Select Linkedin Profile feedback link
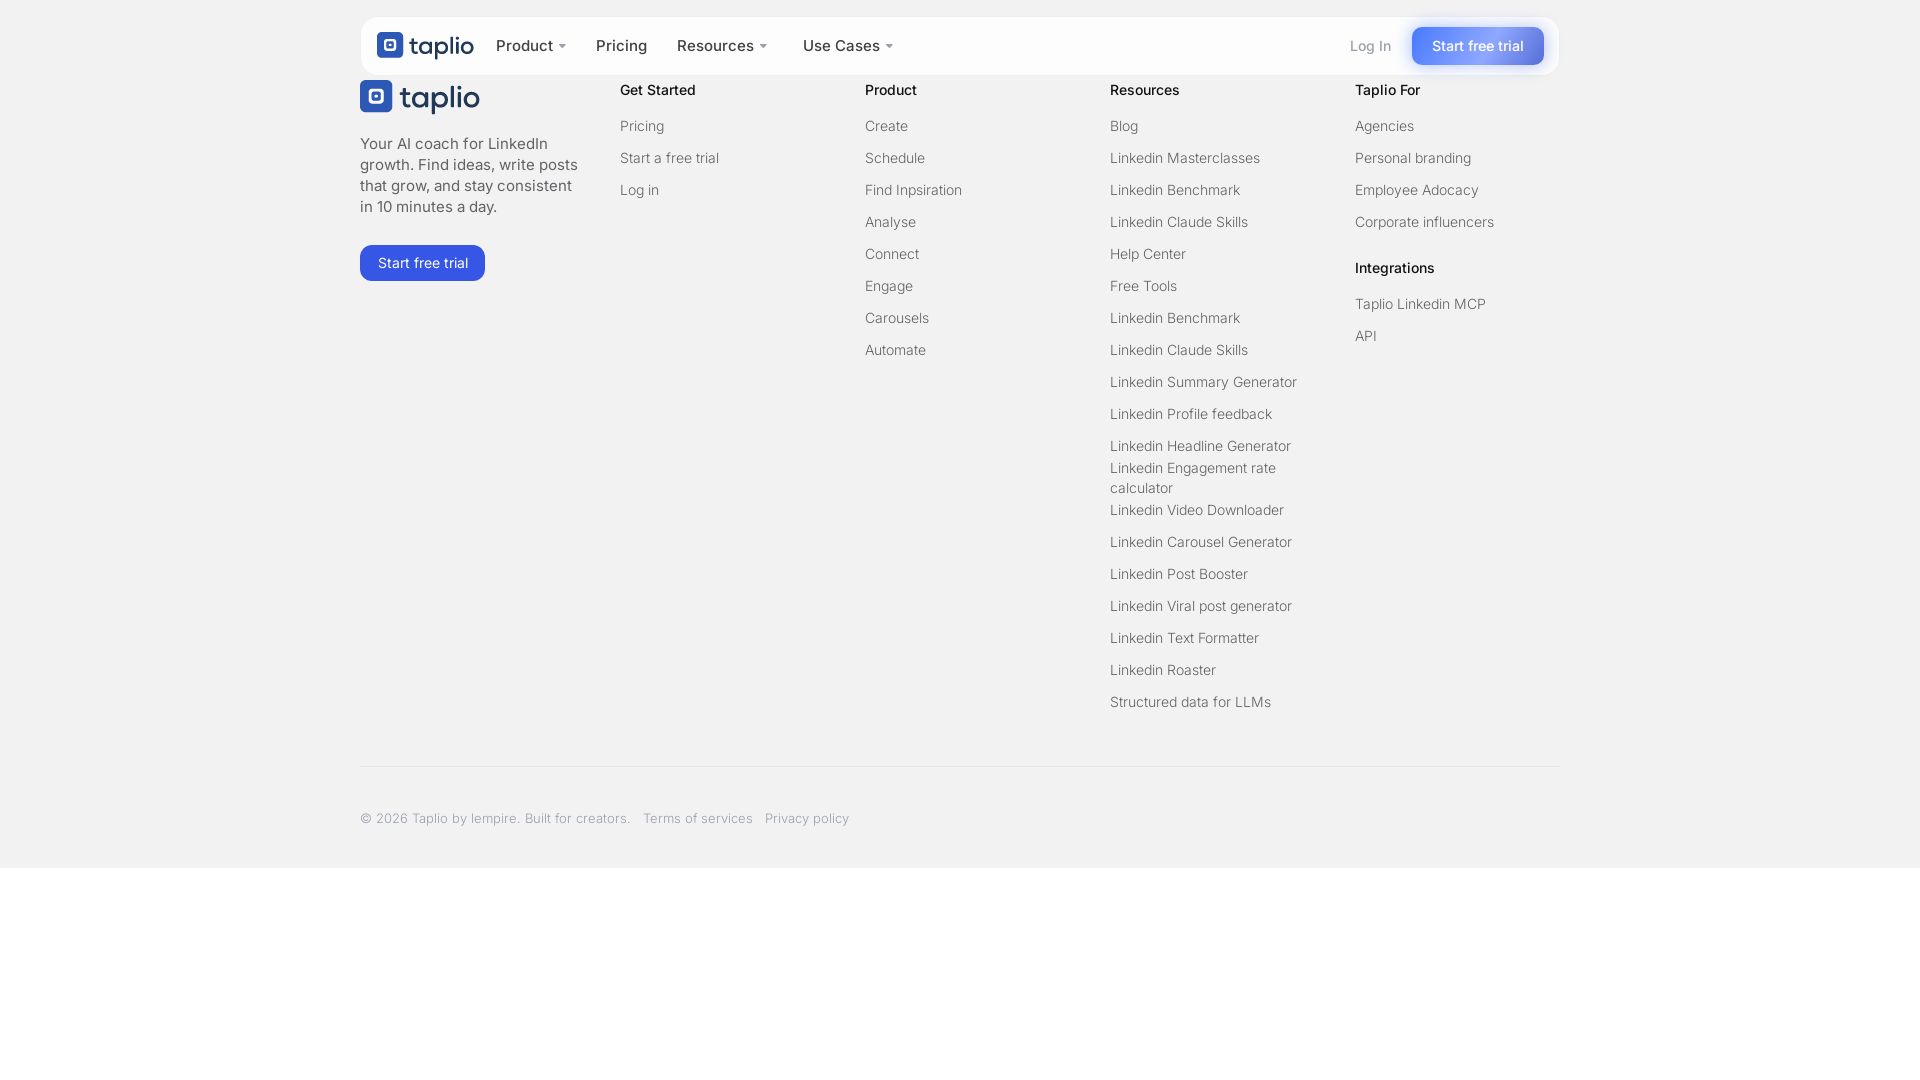Viewport: 1920px width, 1080px height. (x=1191, y=414)
